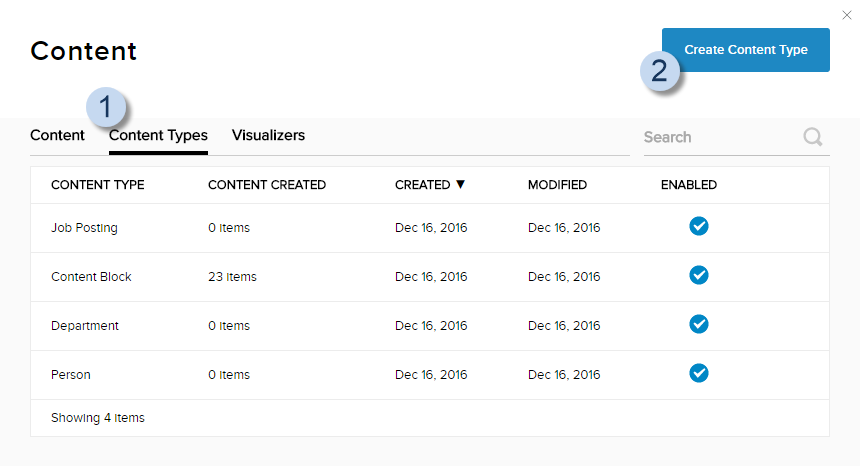This screenshot has width=860, height=466.
Task: Sort by Enabled column header
Action: pos(688,185)
